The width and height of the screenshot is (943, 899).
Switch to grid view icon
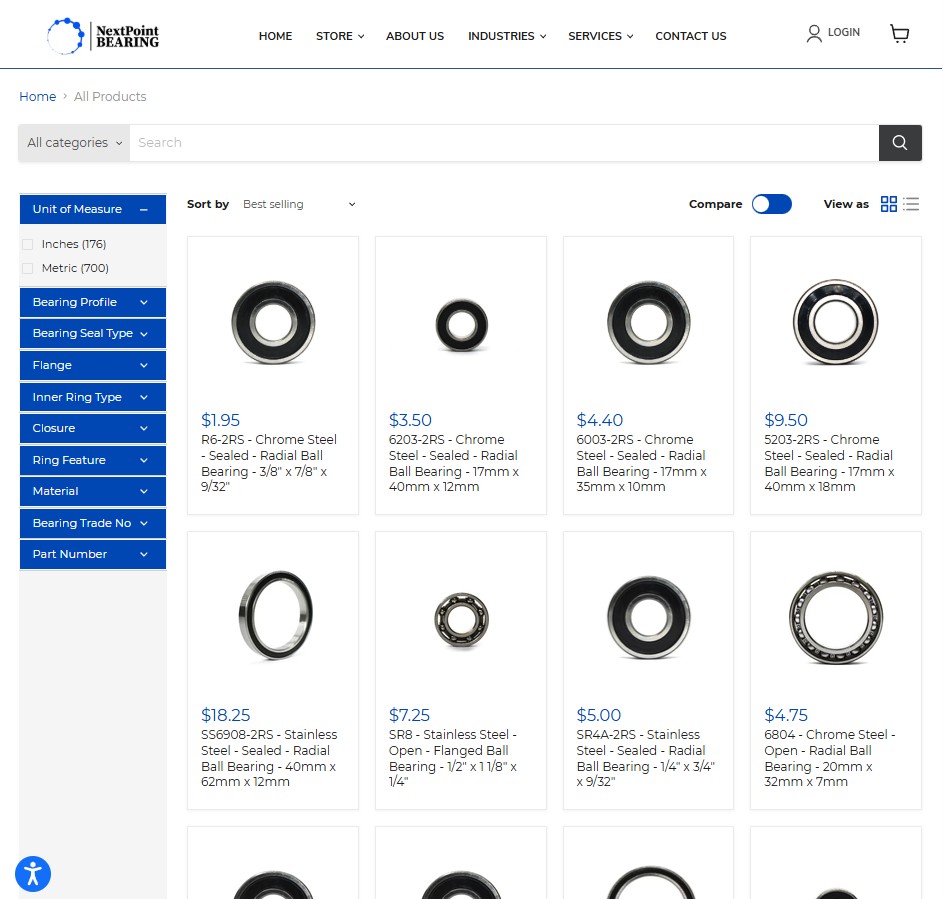[x=888, y=204]
